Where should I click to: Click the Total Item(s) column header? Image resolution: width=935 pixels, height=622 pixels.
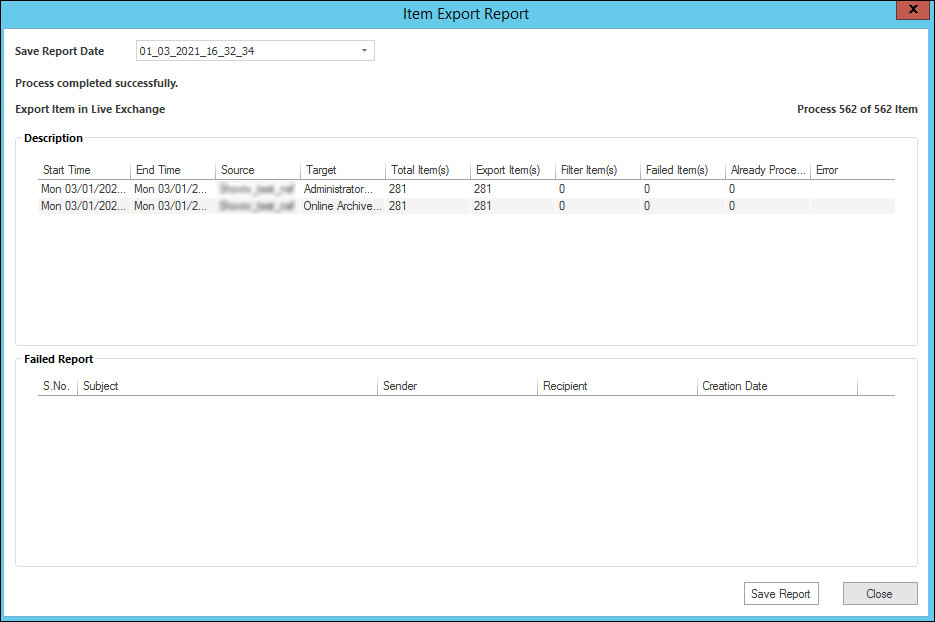point(428,170)
